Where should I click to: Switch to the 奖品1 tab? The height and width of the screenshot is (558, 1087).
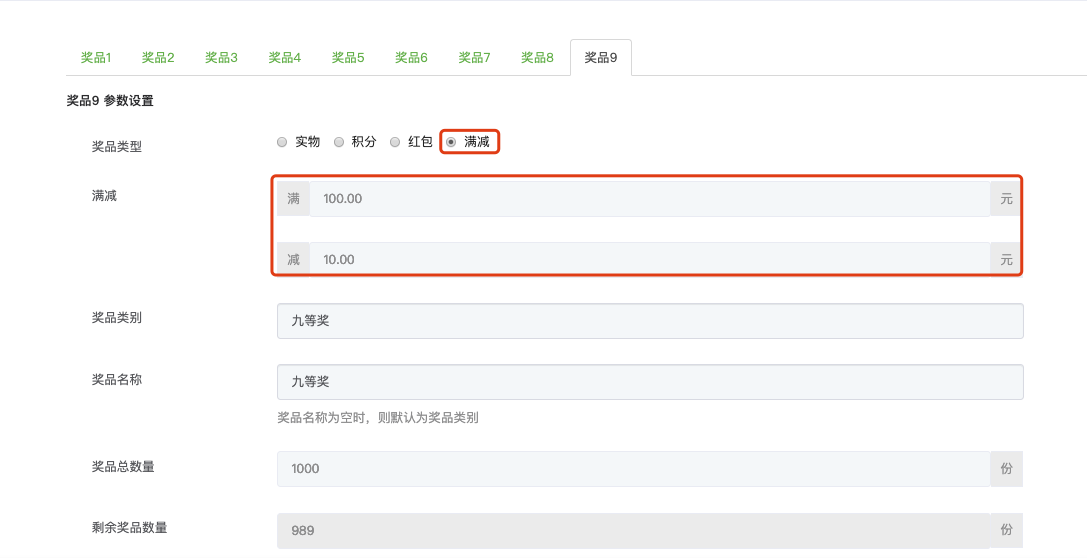95,58
